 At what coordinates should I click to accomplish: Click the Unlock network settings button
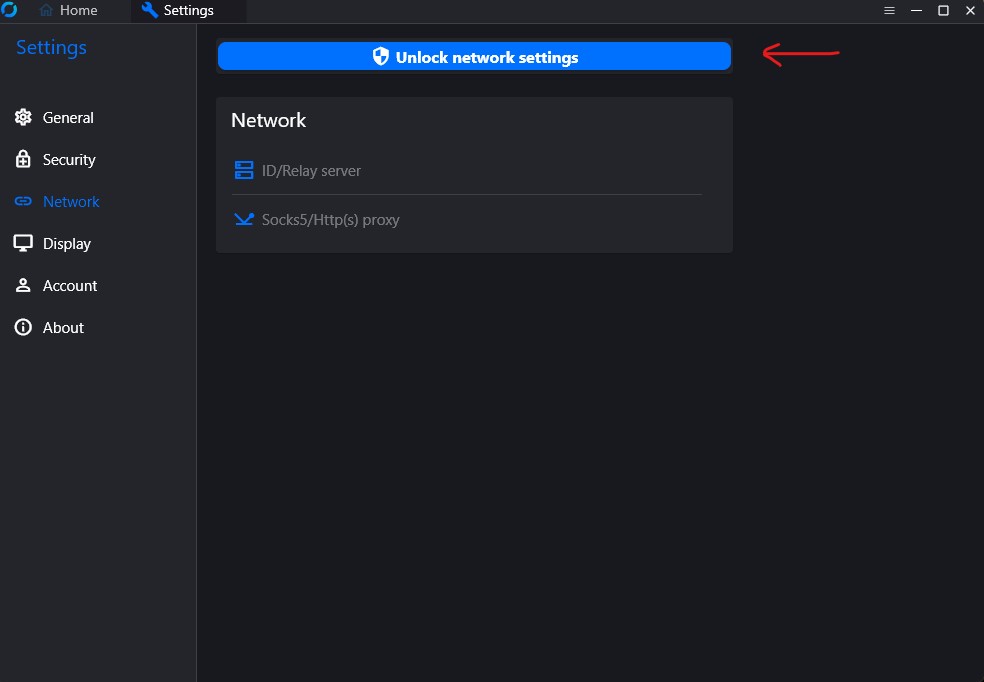(x=474, y=57)
